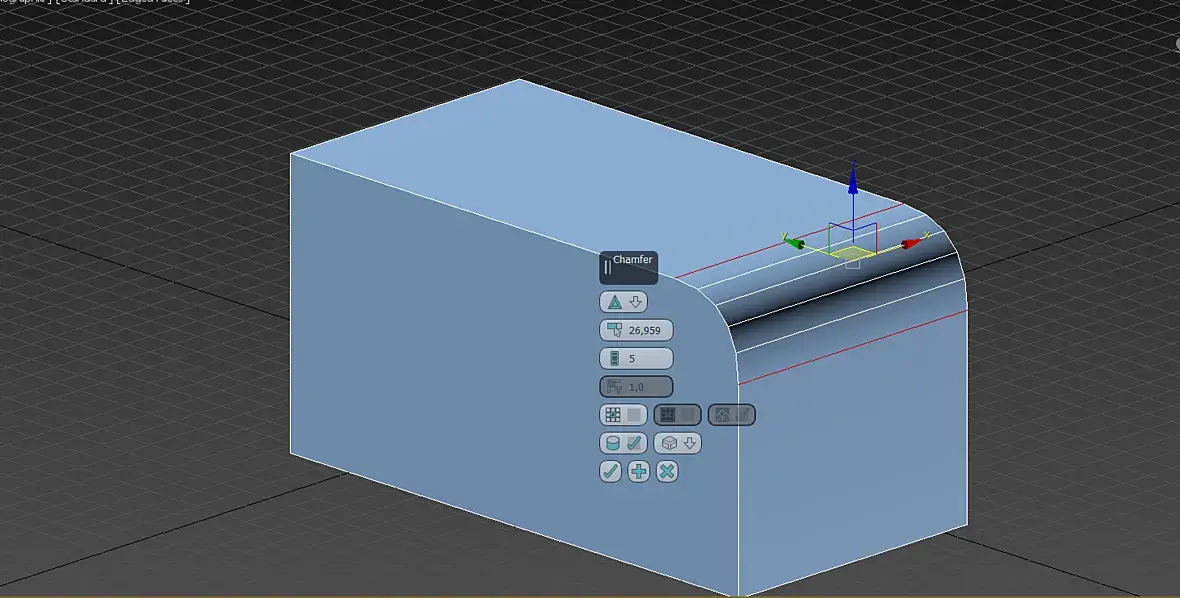The height and width of the screenshot is (598, 1180).
Task: Toggle the disabled Invert Open checkbox
Action: 689,414
